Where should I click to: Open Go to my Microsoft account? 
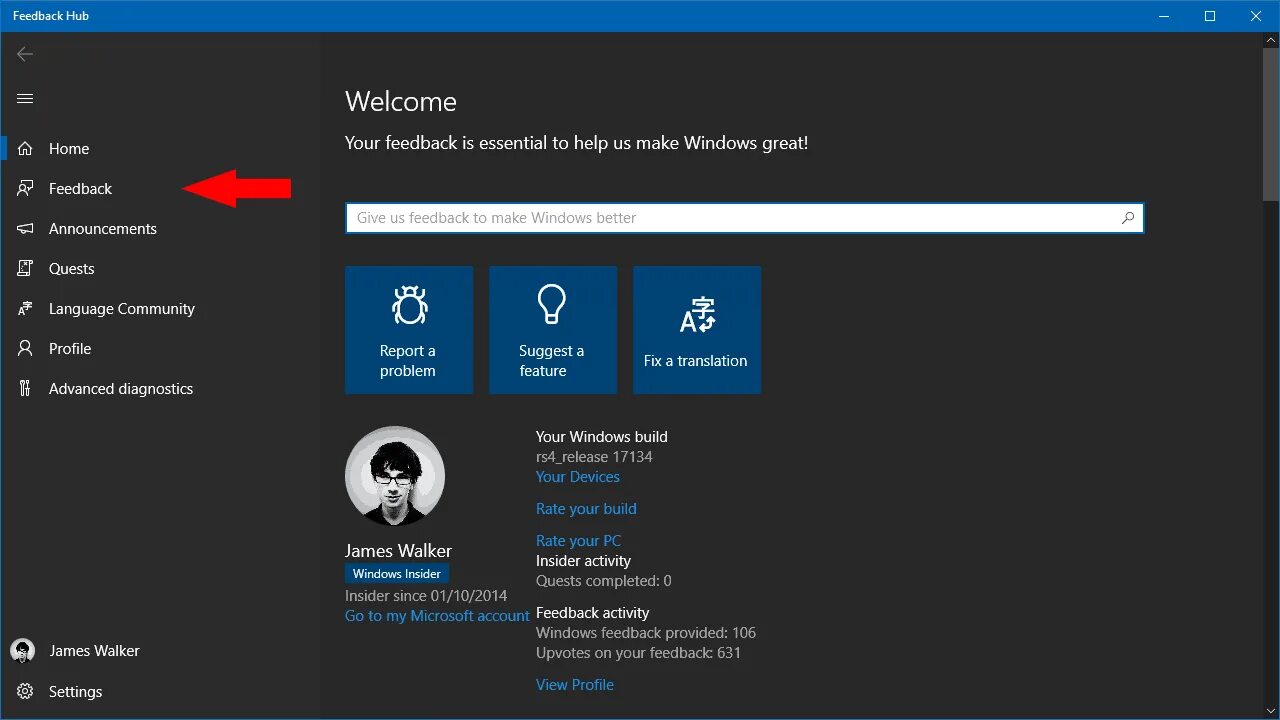click(437, 615)
